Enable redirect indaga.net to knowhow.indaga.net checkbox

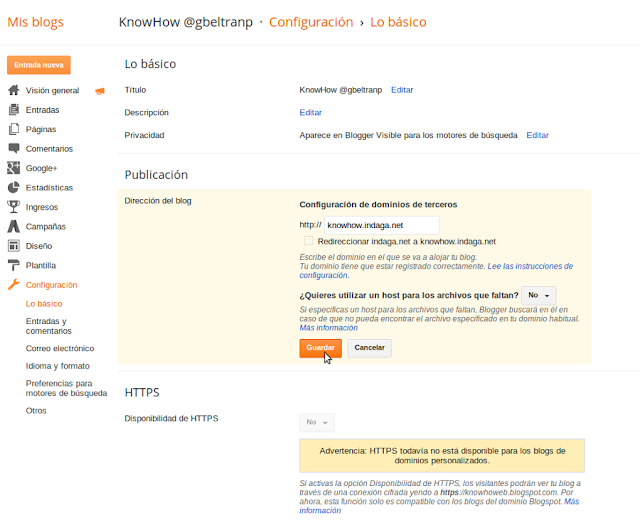click(309, 241)
